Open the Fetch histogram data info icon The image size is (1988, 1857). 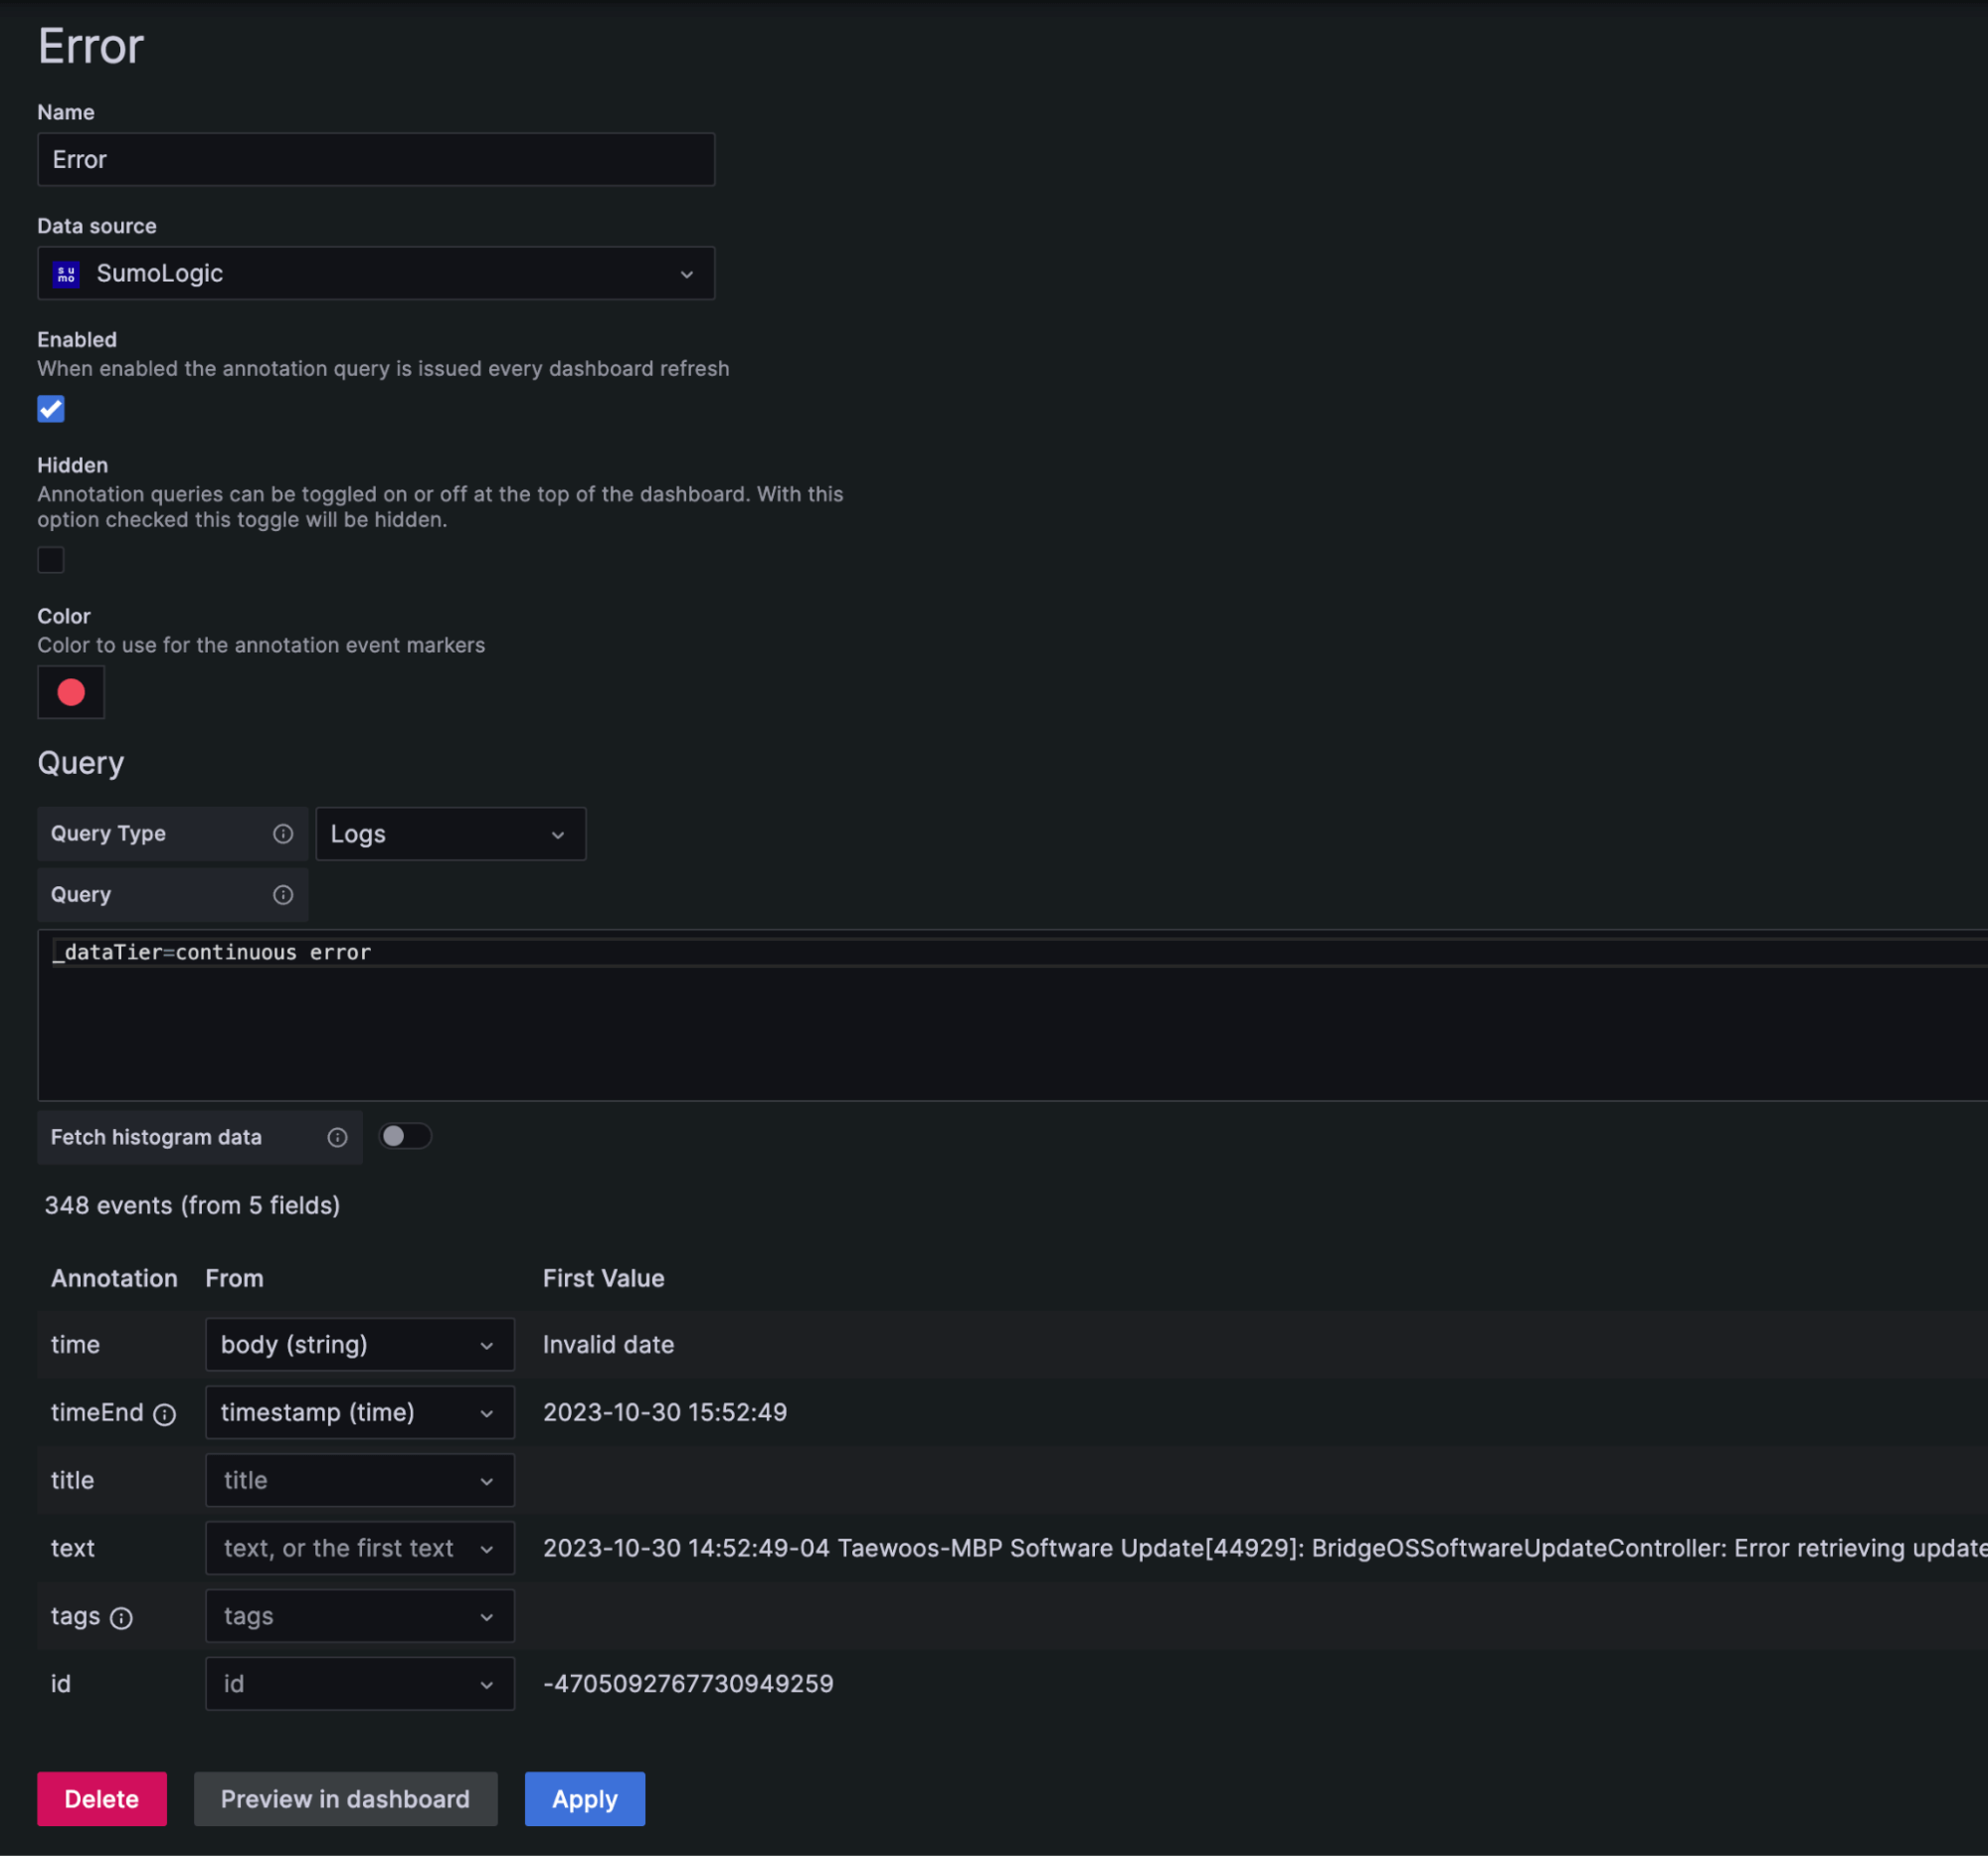(x=337, y=1137)
